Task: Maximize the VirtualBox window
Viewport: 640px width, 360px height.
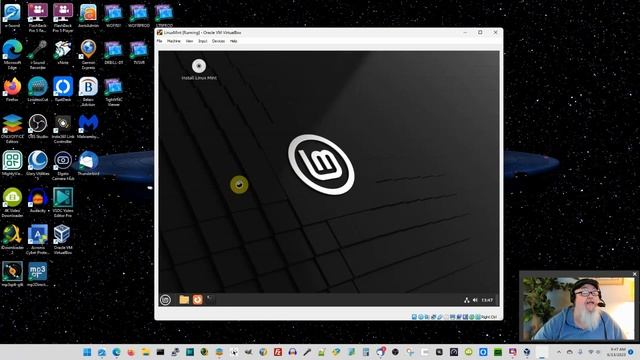Action: pos(480,32)
